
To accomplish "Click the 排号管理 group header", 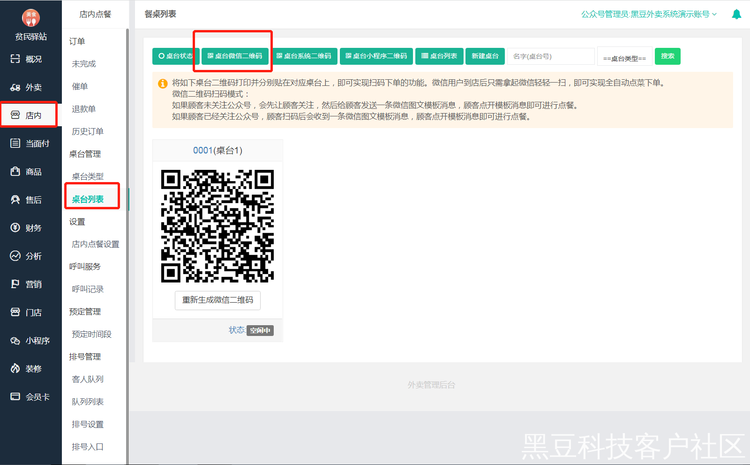I will (x=85, y=356).
